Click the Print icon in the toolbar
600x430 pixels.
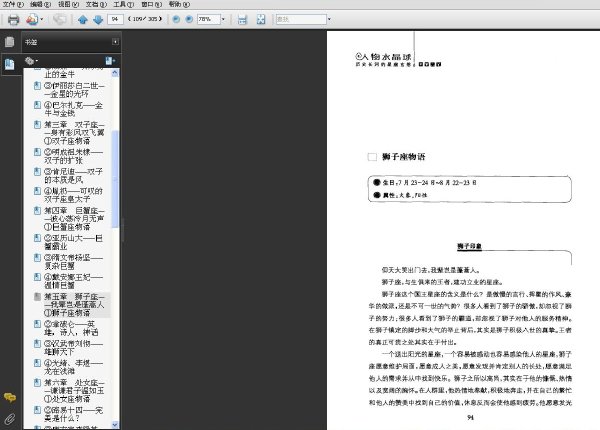pos(13,19)
